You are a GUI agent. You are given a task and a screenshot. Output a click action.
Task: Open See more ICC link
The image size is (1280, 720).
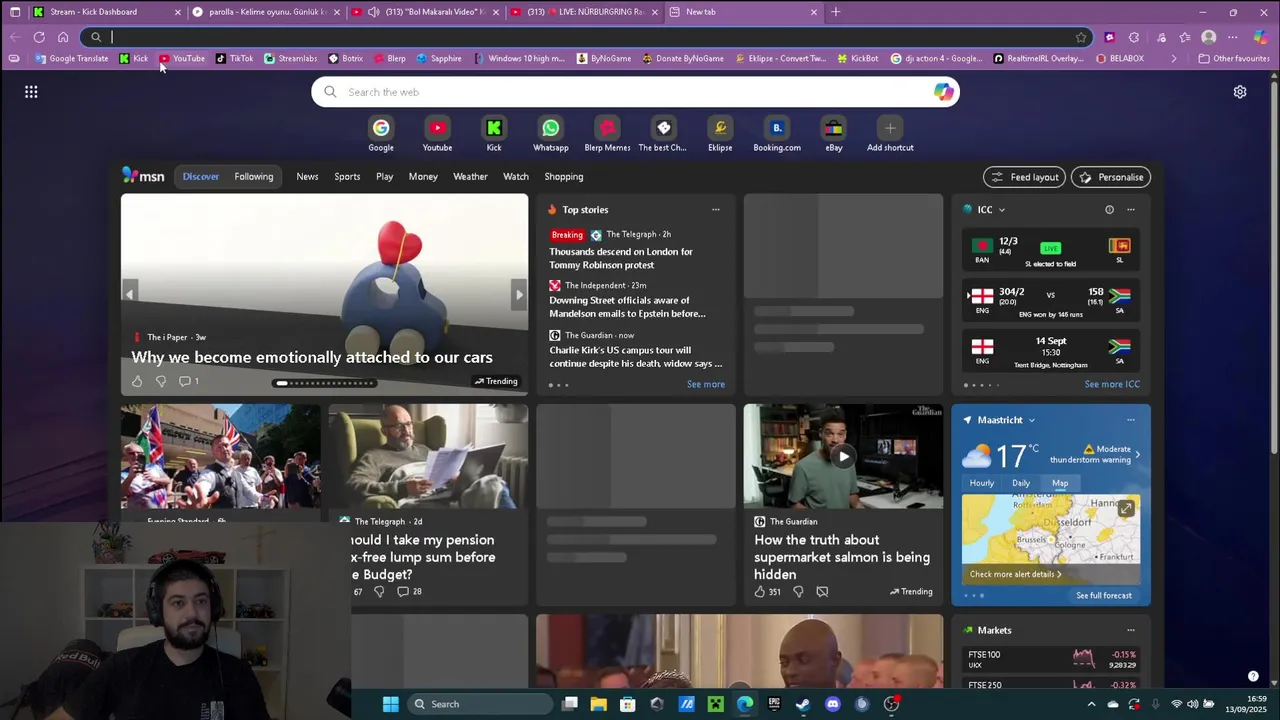tap(1112, 384)
